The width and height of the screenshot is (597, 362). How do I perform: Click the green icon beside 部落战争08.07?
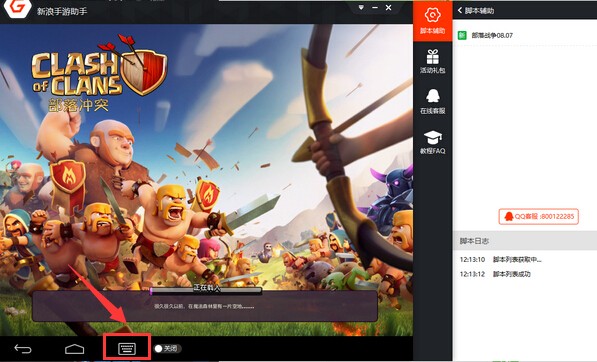(x=462, y=35)
